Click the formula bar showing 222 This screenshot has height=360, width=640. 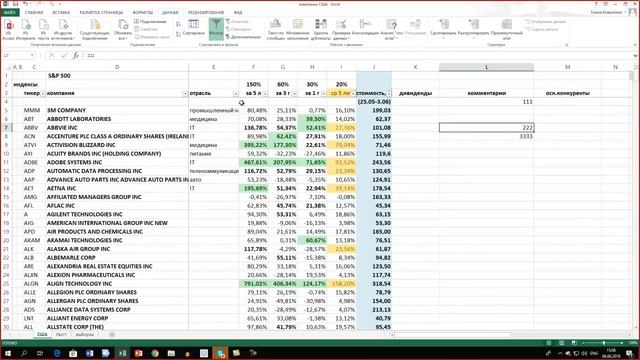point(359,55)
